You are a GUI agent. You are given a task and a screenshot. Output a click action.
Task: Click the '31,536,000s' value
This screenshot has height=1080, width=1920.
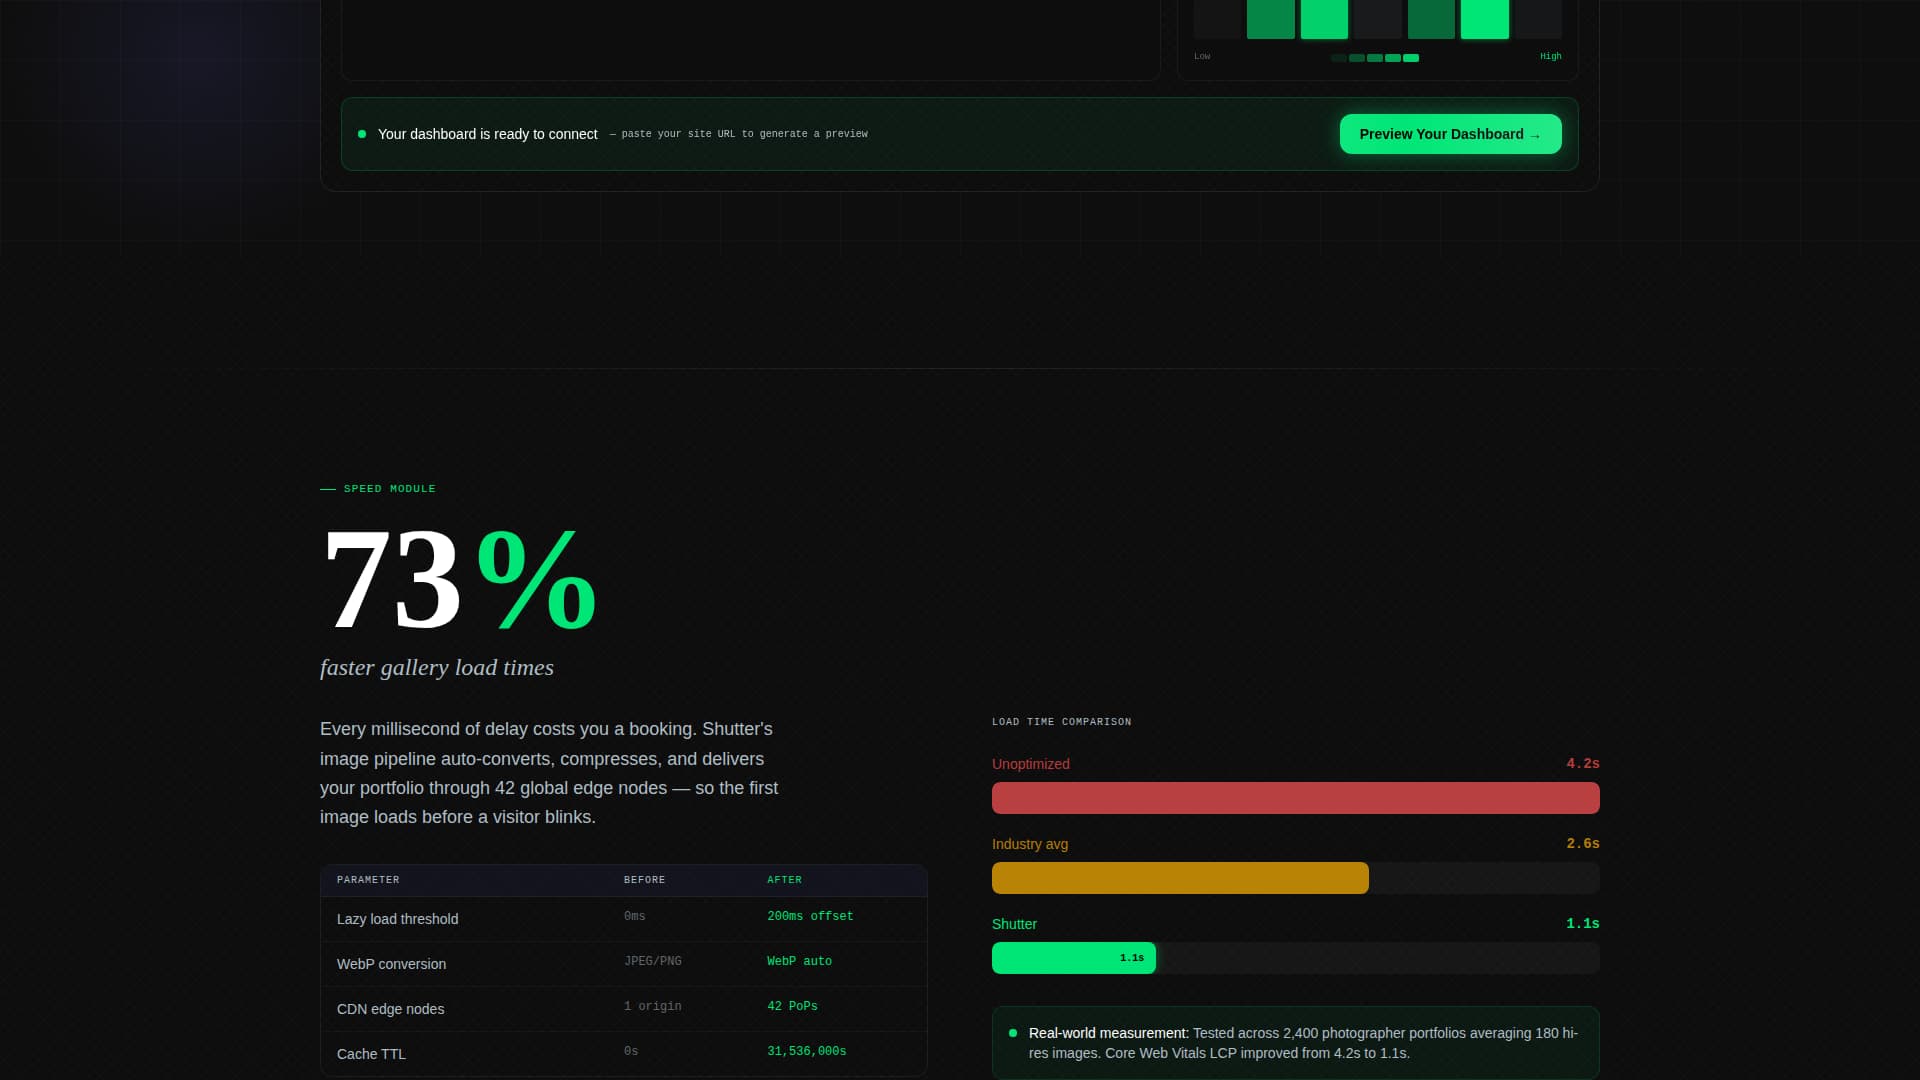point(806,1051)
